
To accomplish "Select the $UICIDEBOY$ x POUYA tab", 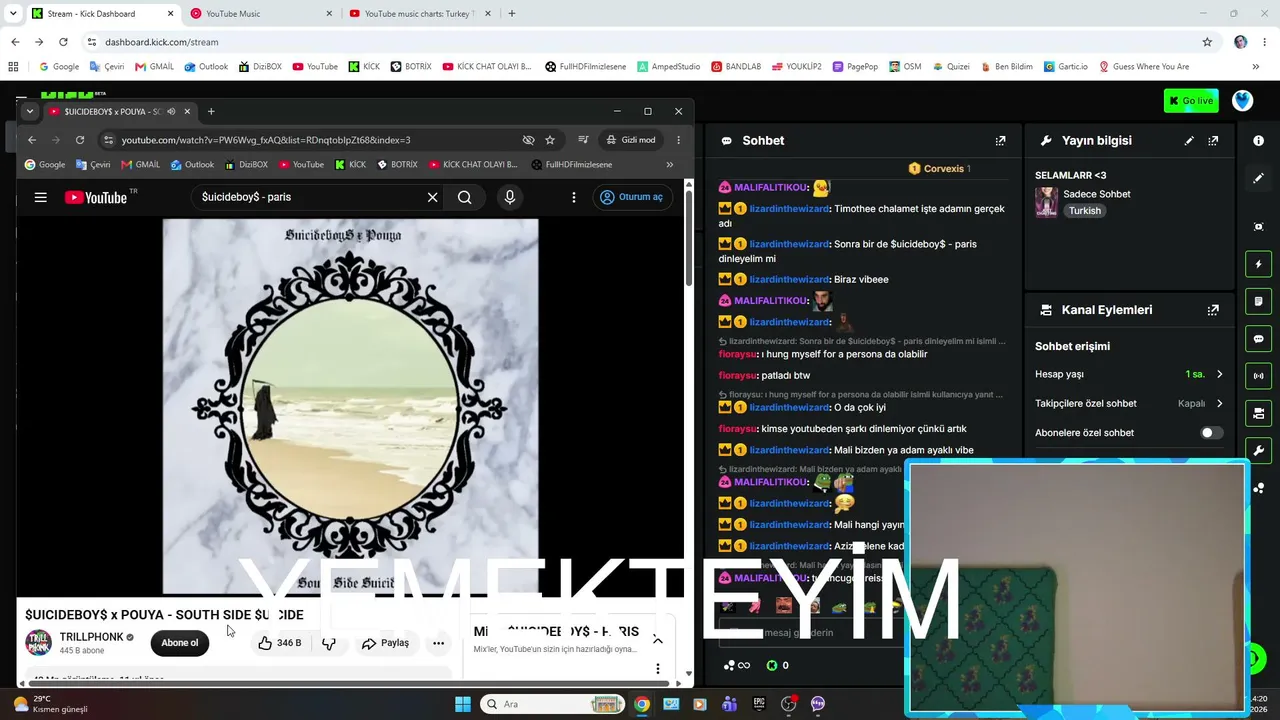I will pos(119,111).
